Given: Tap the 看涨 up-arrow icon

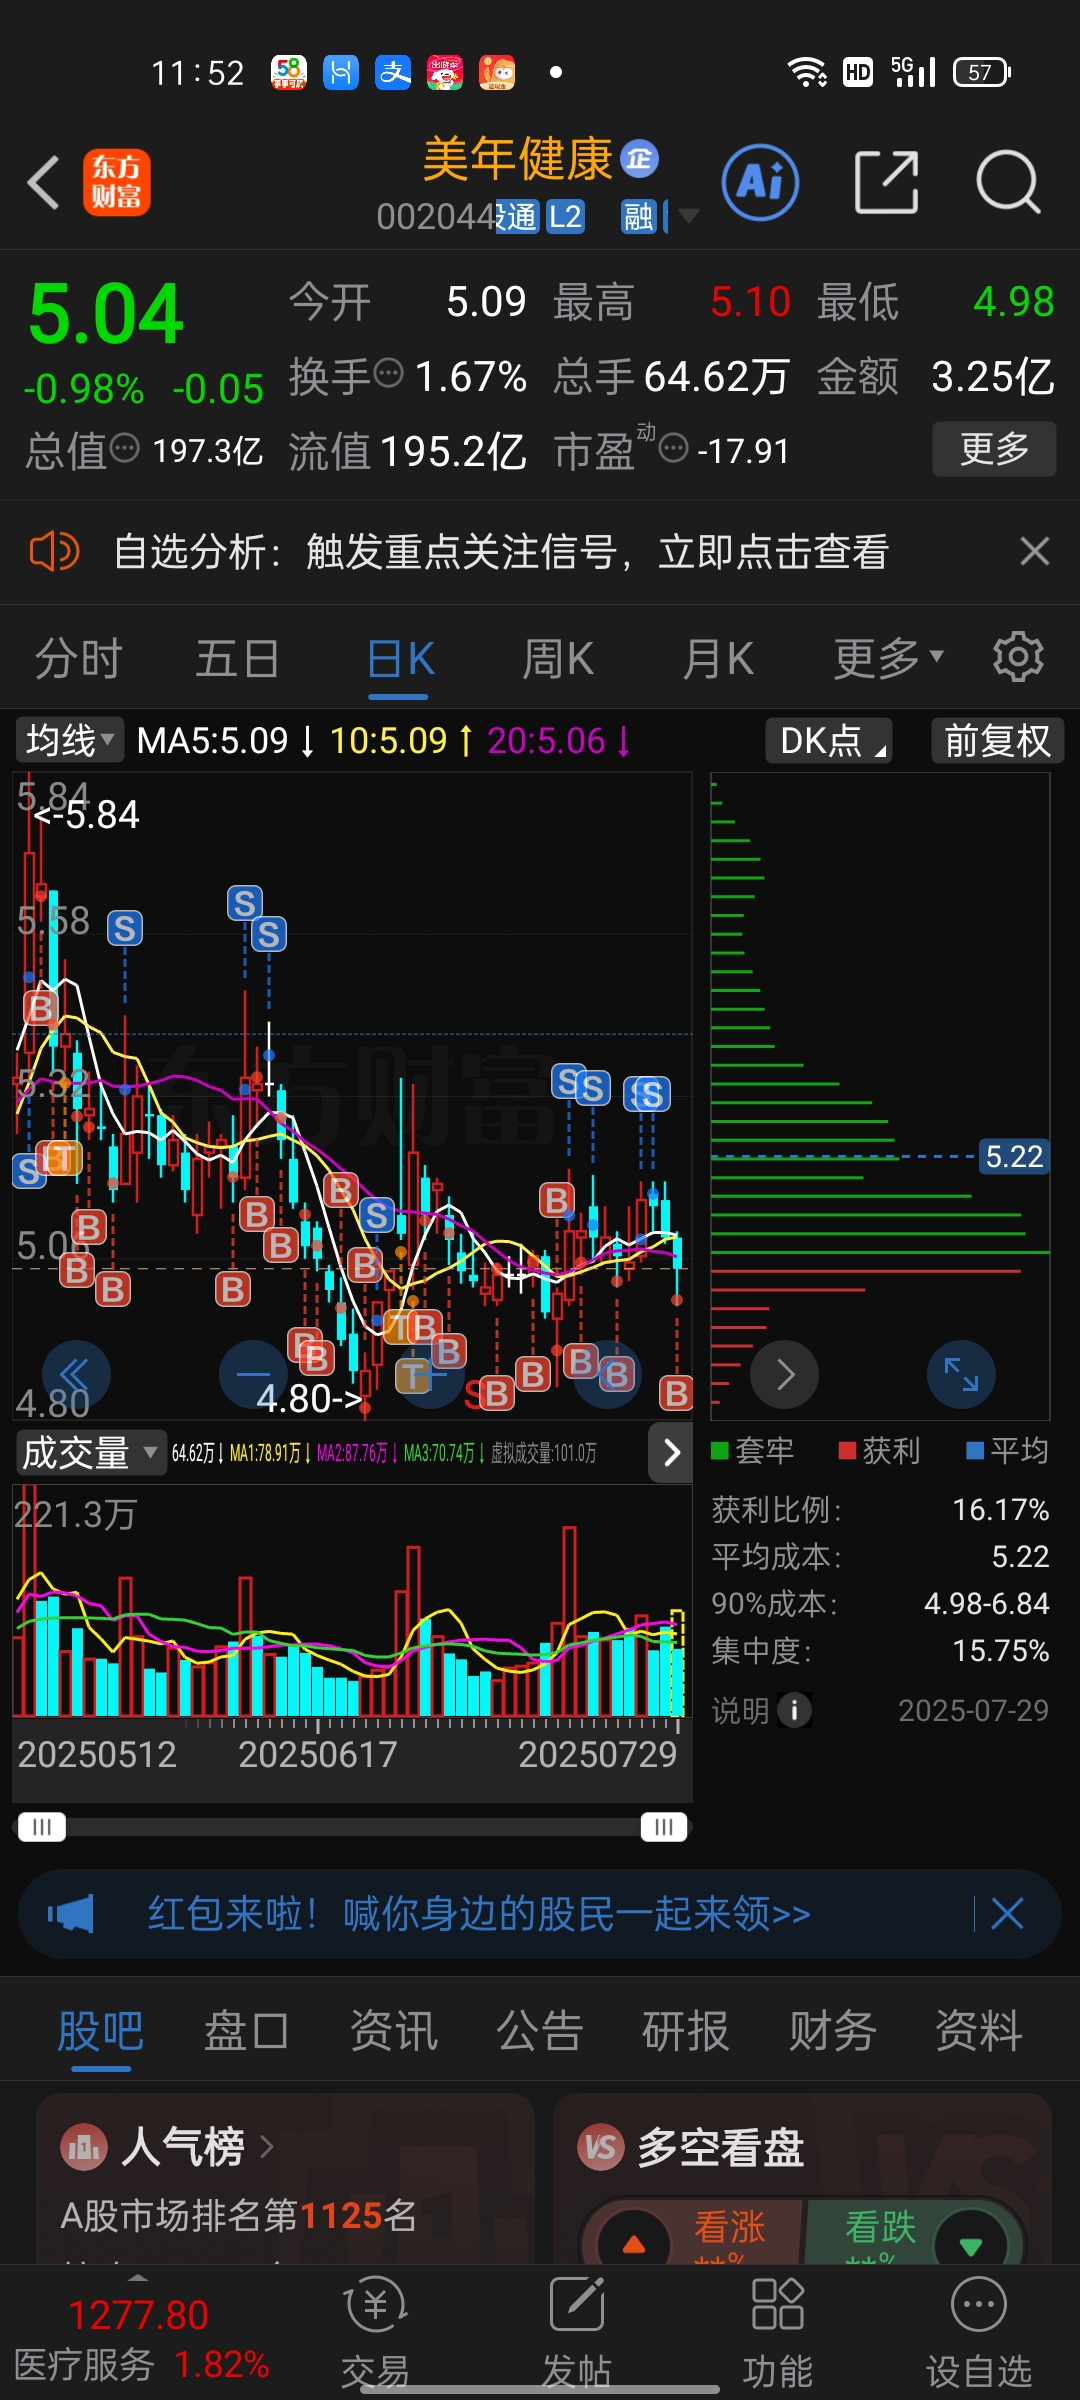Looking at the screenshot, I should 634,2245.
